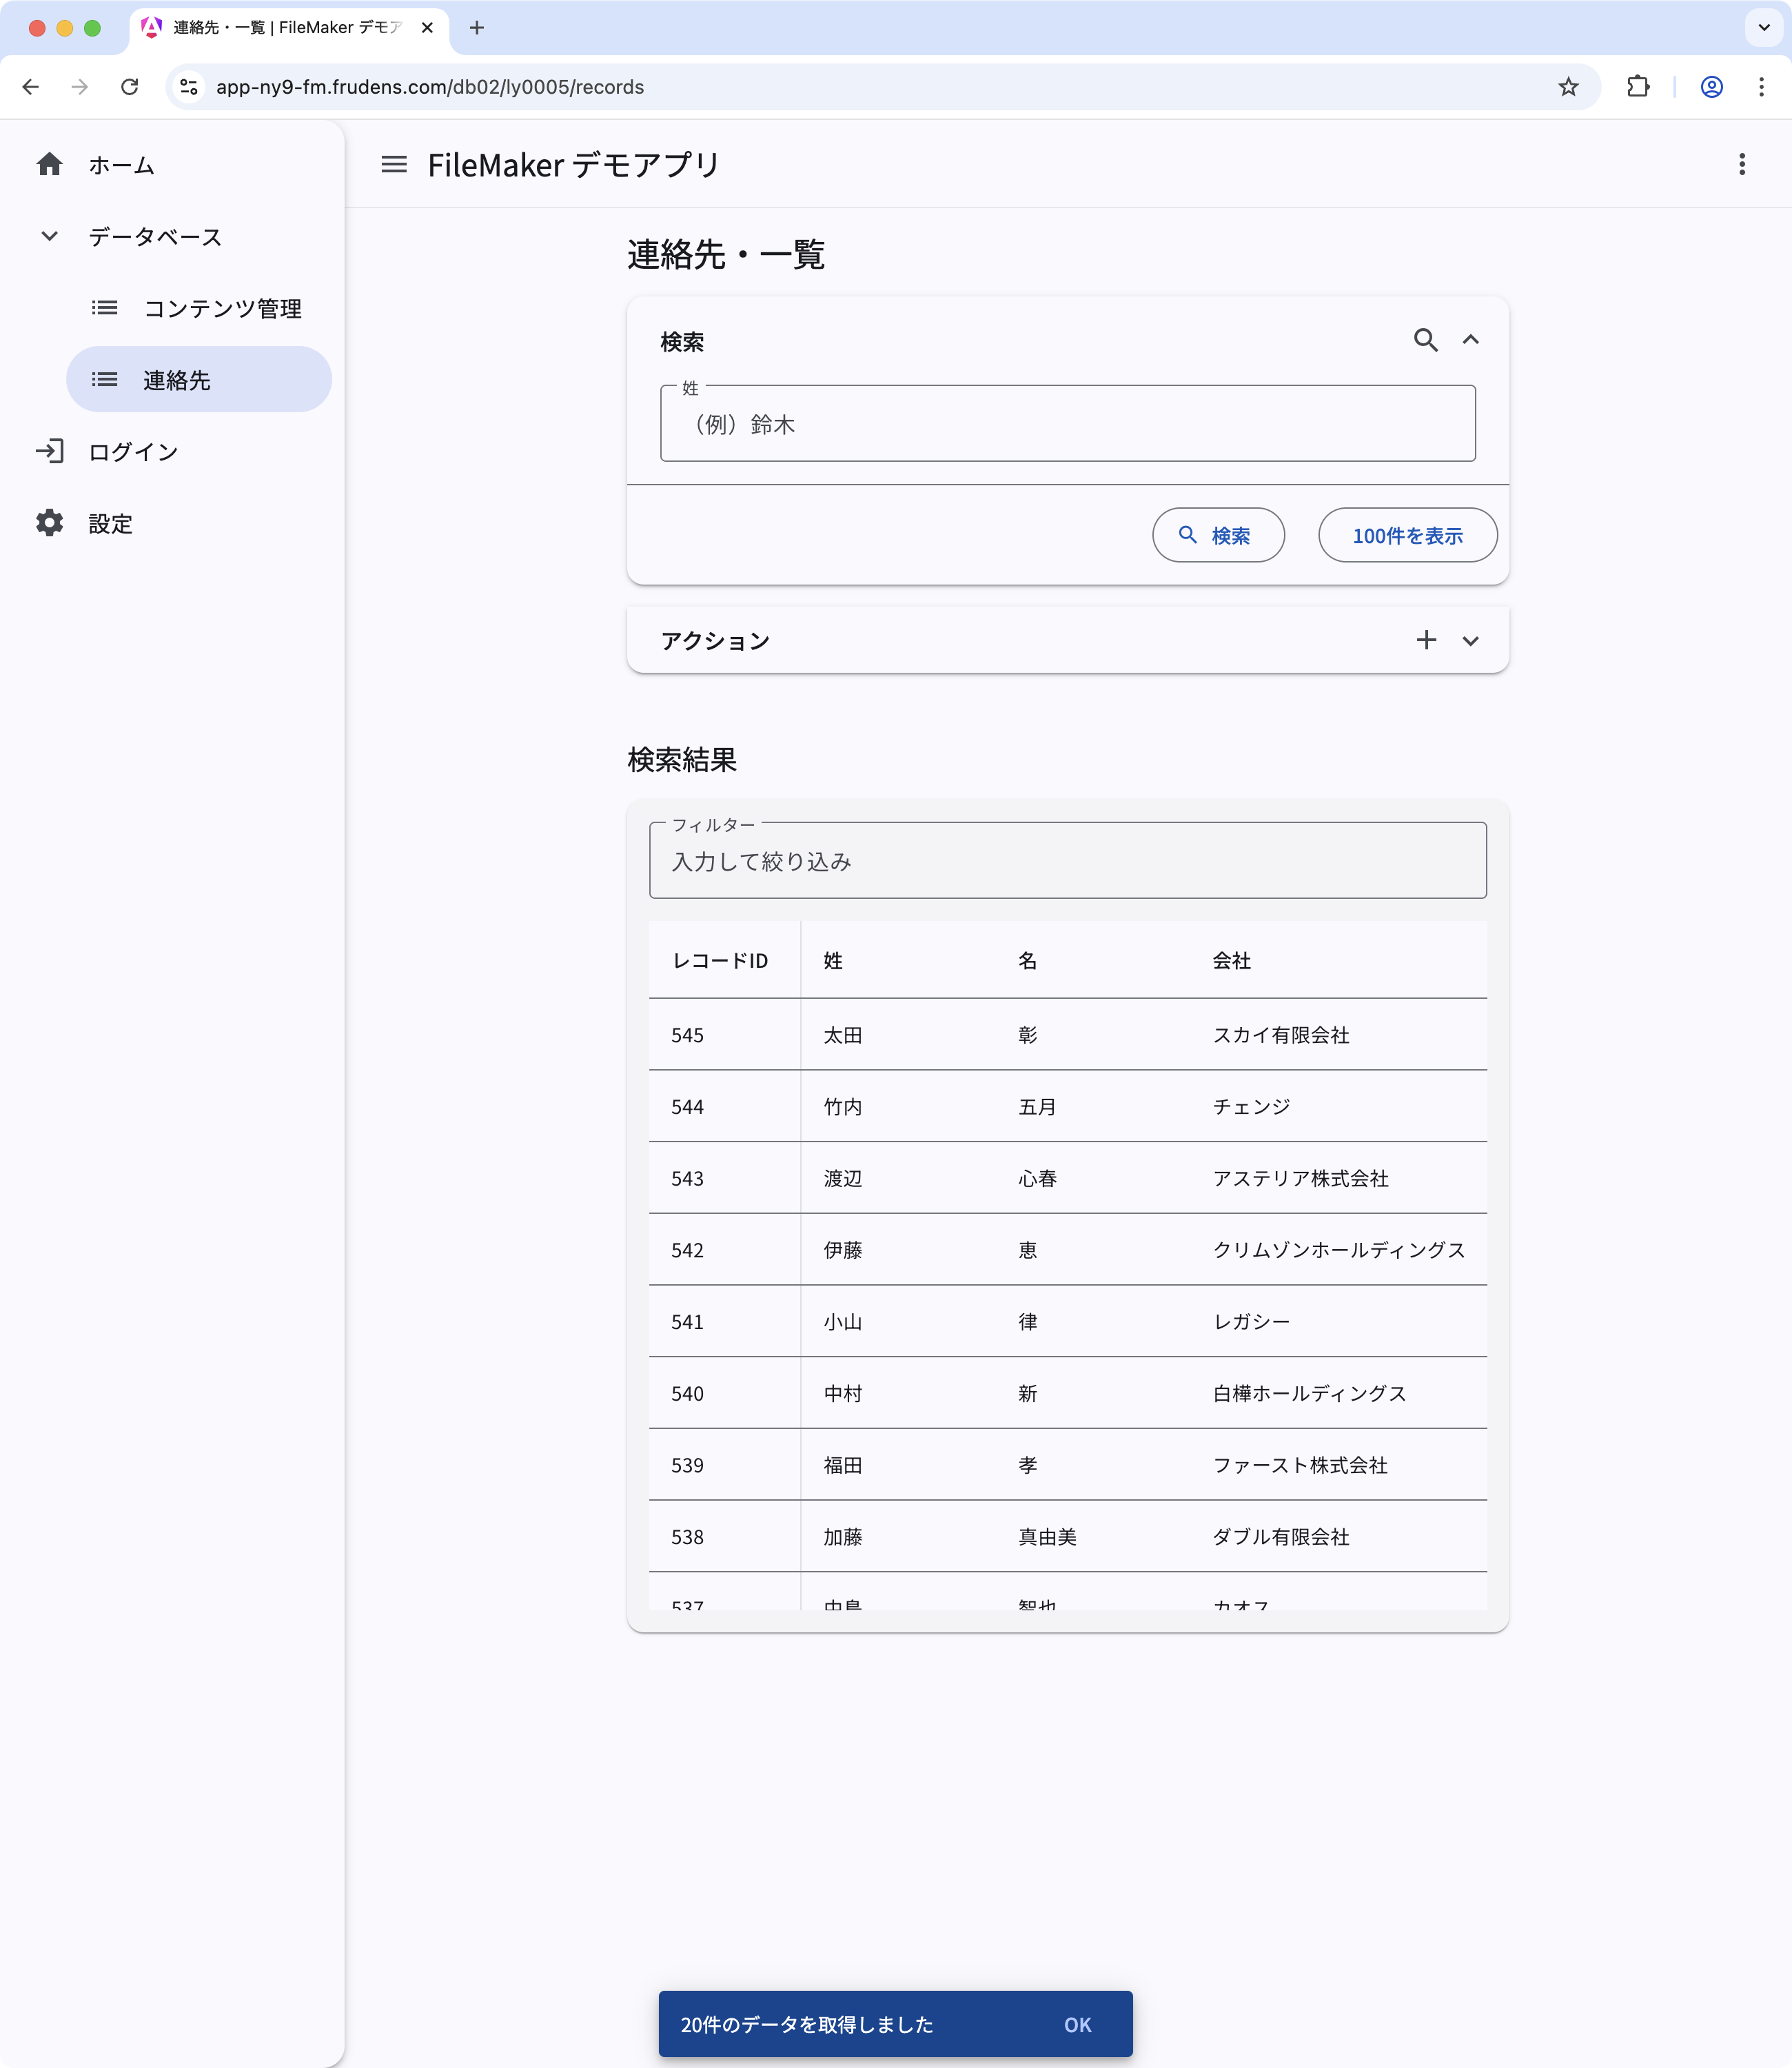The image size is (1792, 2068).
Task: Click the 真由美 given name cell
Action: [x=1047, y=1537]
